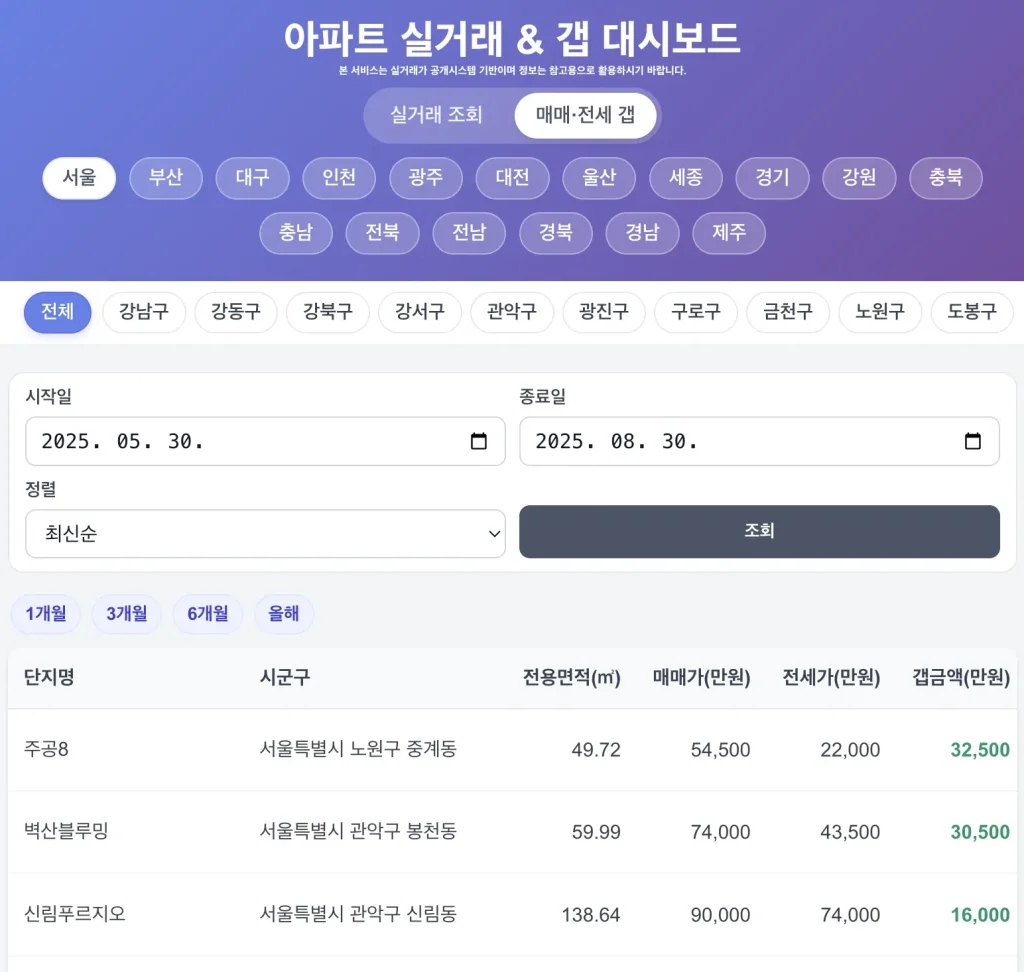Screen dimensions: 1024x972
Task: Select the 서울 region chip
Action: point(79,178)
